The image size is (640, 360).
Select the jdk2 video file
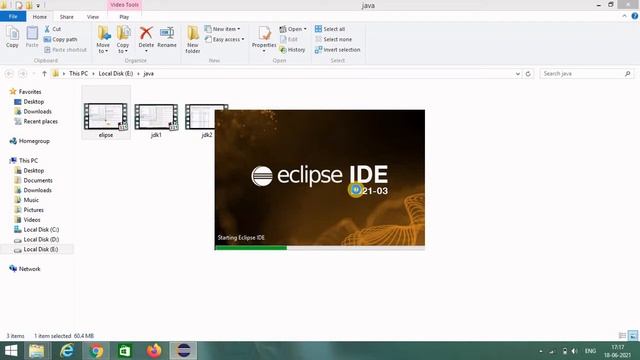[x=200, y=120]
